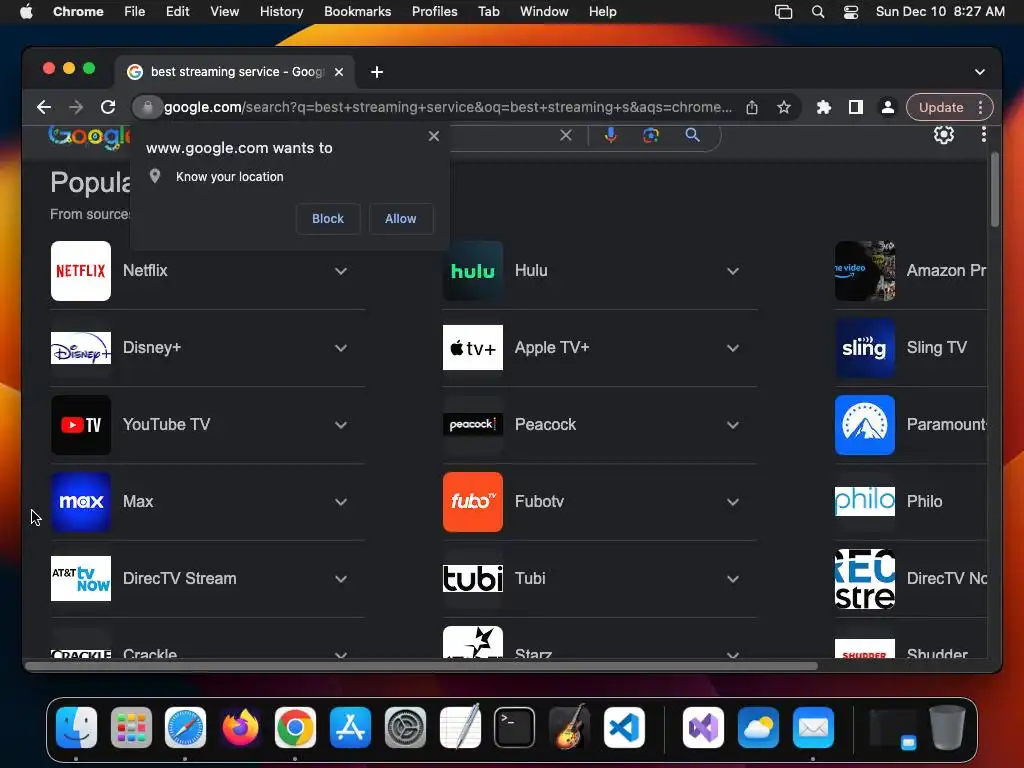
Task: Open Google Lens image search icon
Action: [x=650, y=135]
